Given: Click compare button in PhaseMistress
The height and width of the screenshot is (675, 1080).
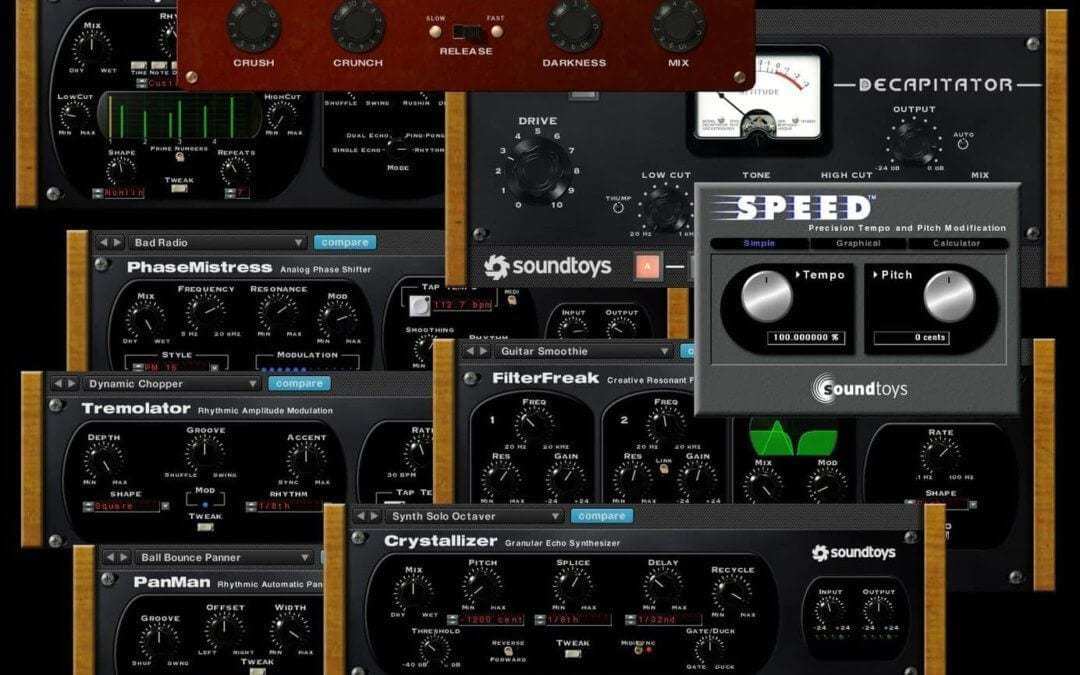Looking at the screenshot, I should click(345, 242).
